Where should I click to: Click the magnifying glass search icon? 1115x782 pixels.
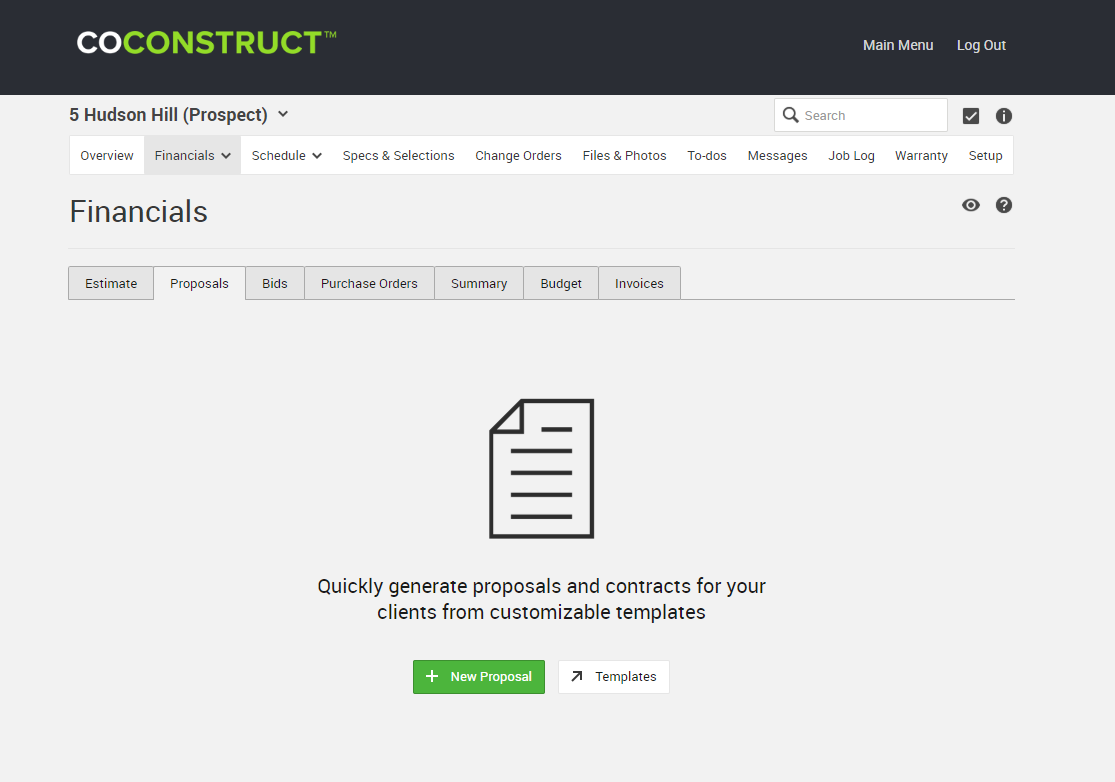coord(791,115)
